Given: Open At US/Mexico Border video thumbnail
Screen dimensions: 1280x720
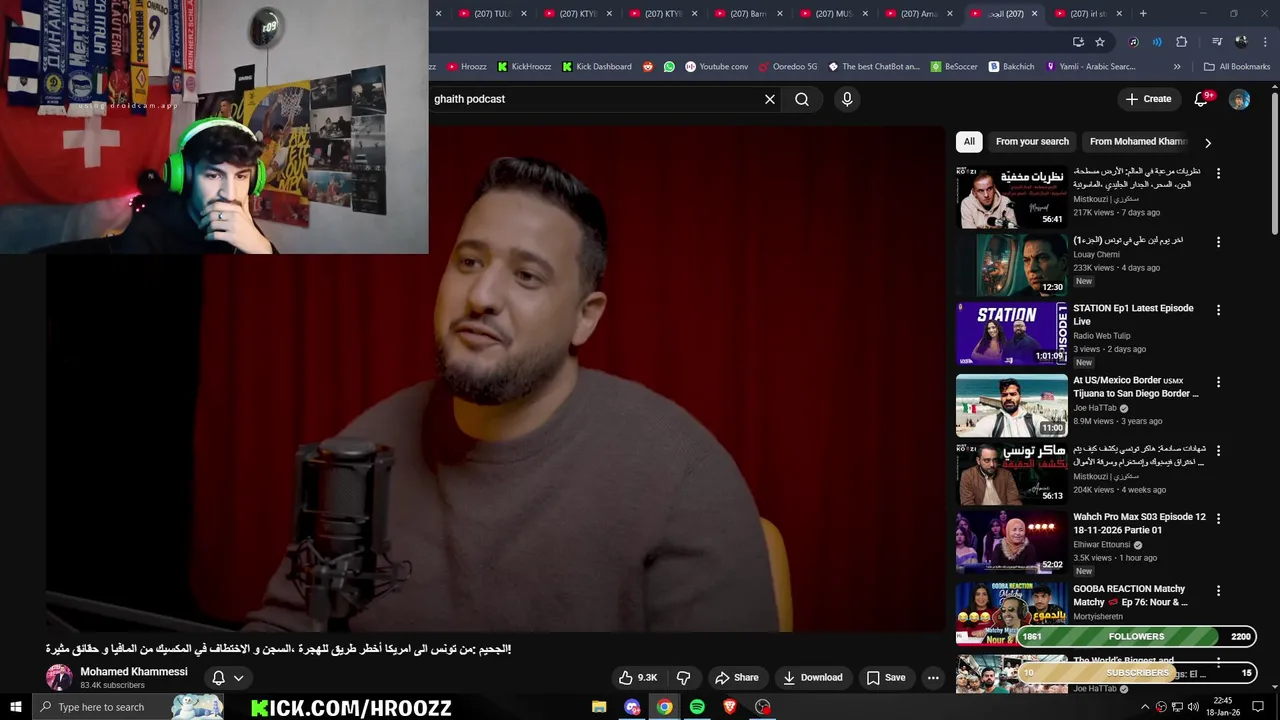Looking at the screenshot, I should click(x=1012, y=405).
